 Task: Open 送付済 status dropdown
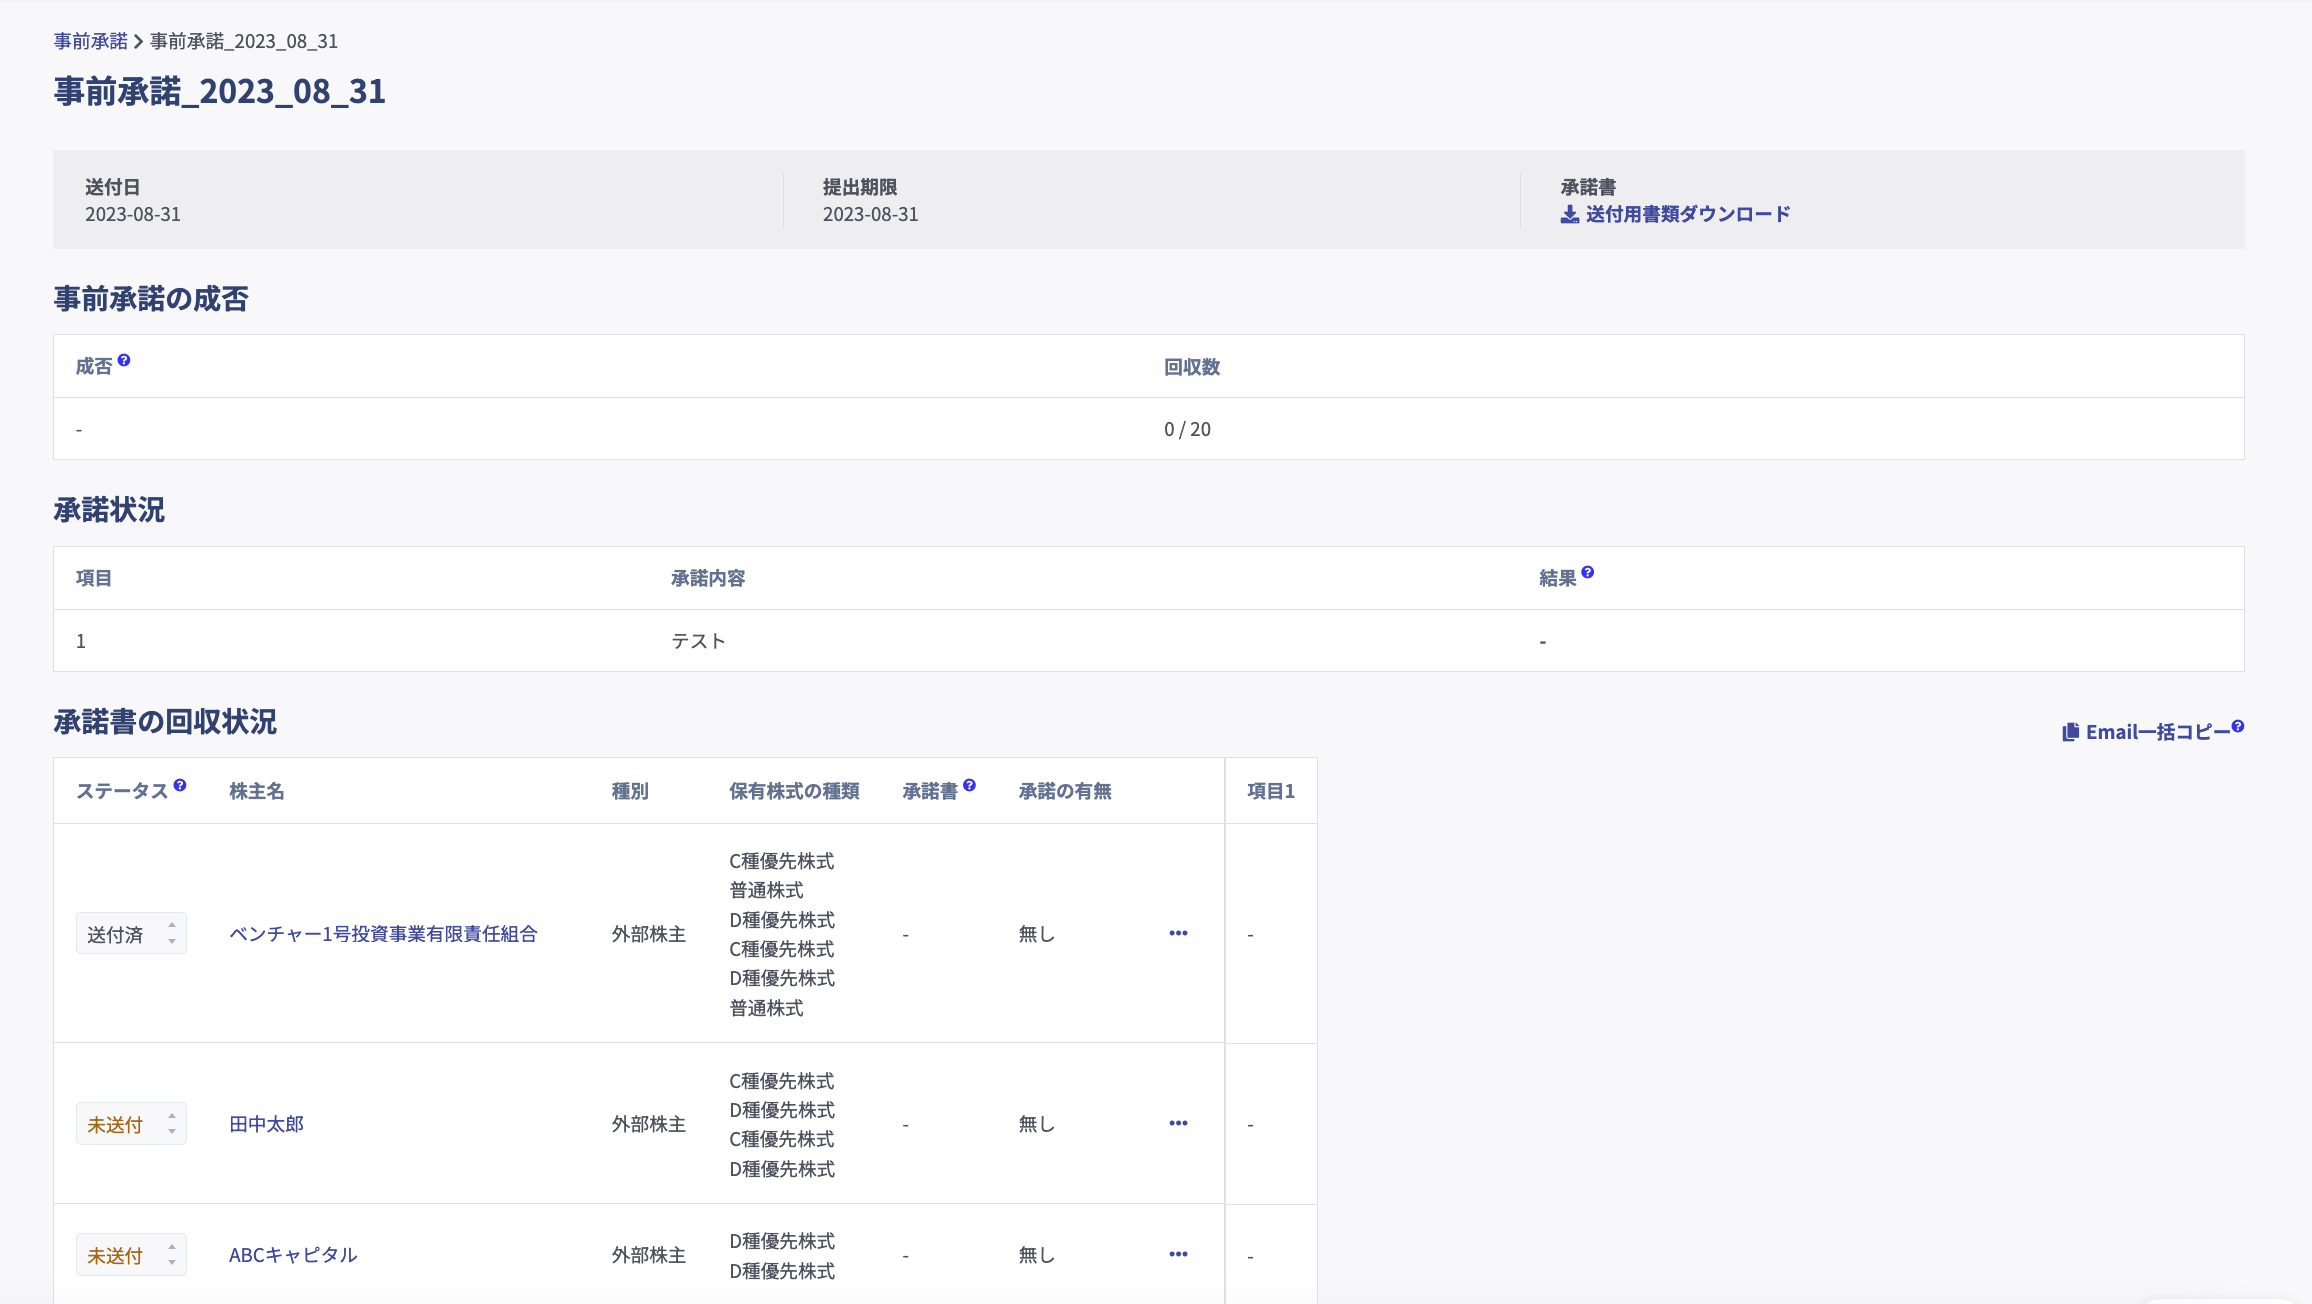coord(131,934)
